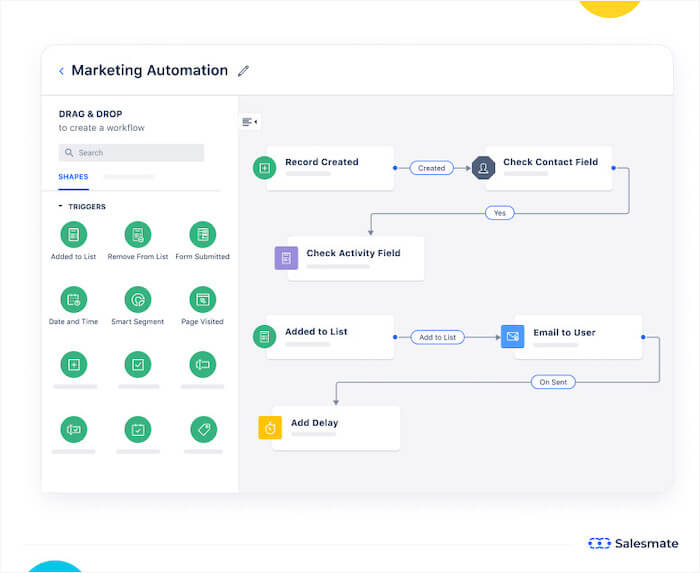
Task: Open the Record Created node card
Action: coord(330,168)
